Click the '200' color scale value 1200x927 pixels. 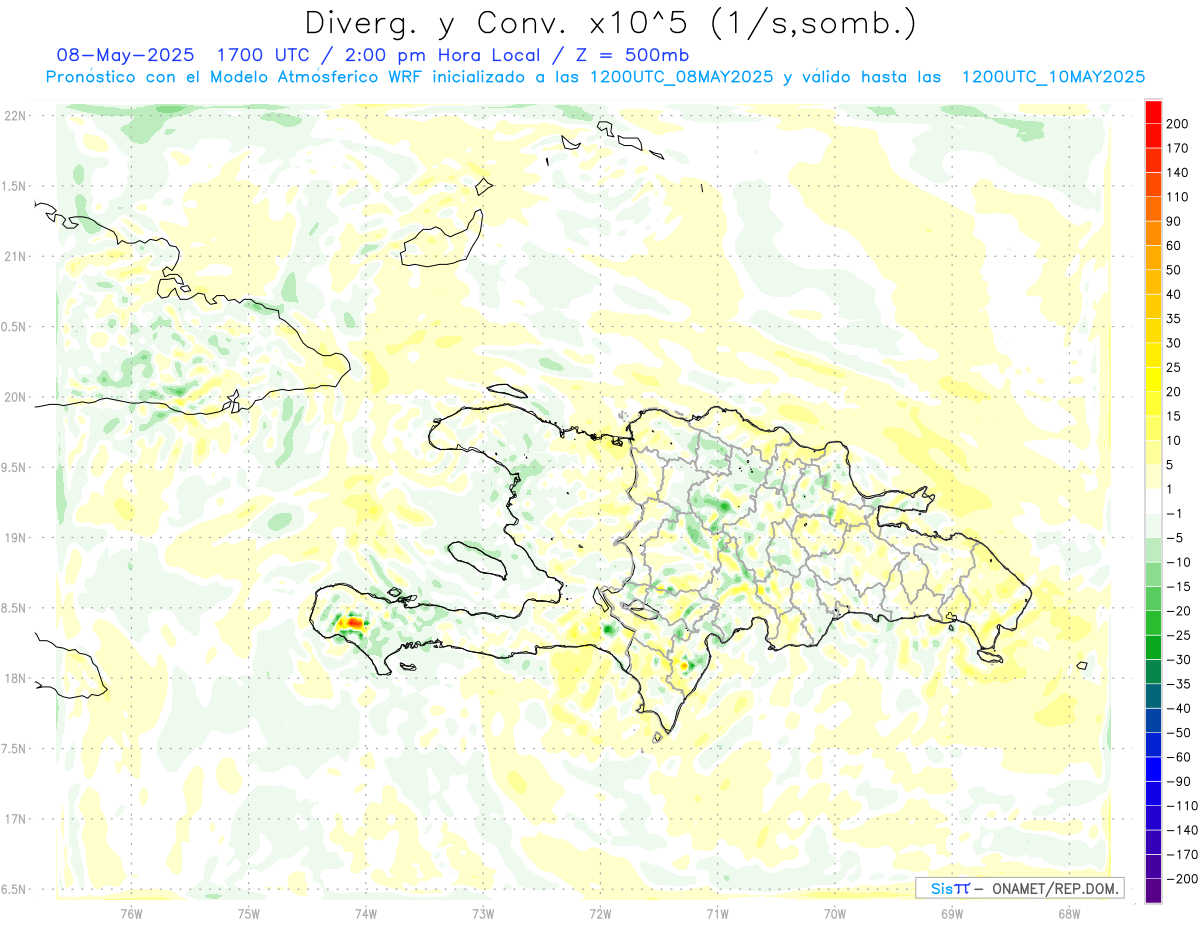[1176, 124]
